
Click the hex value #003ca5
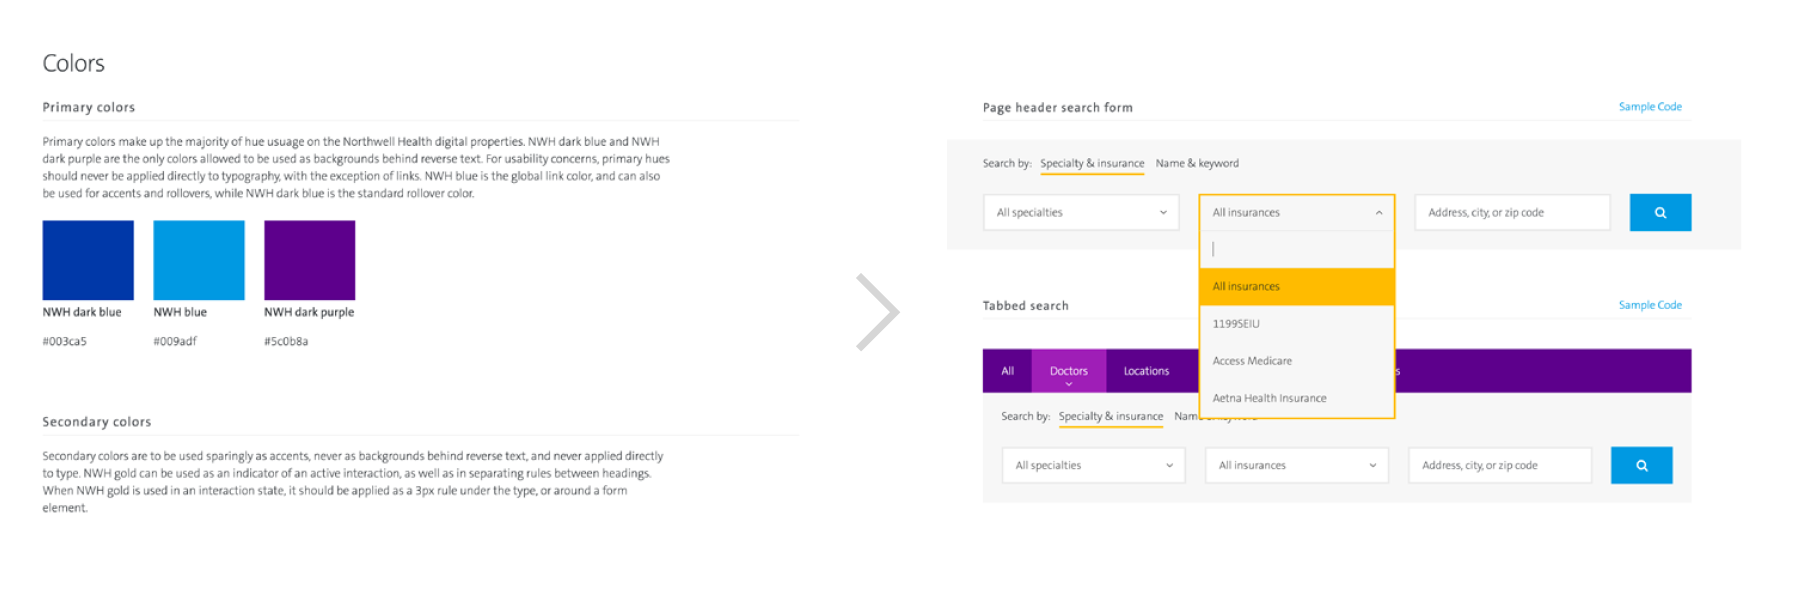click(x=65, y=341)
